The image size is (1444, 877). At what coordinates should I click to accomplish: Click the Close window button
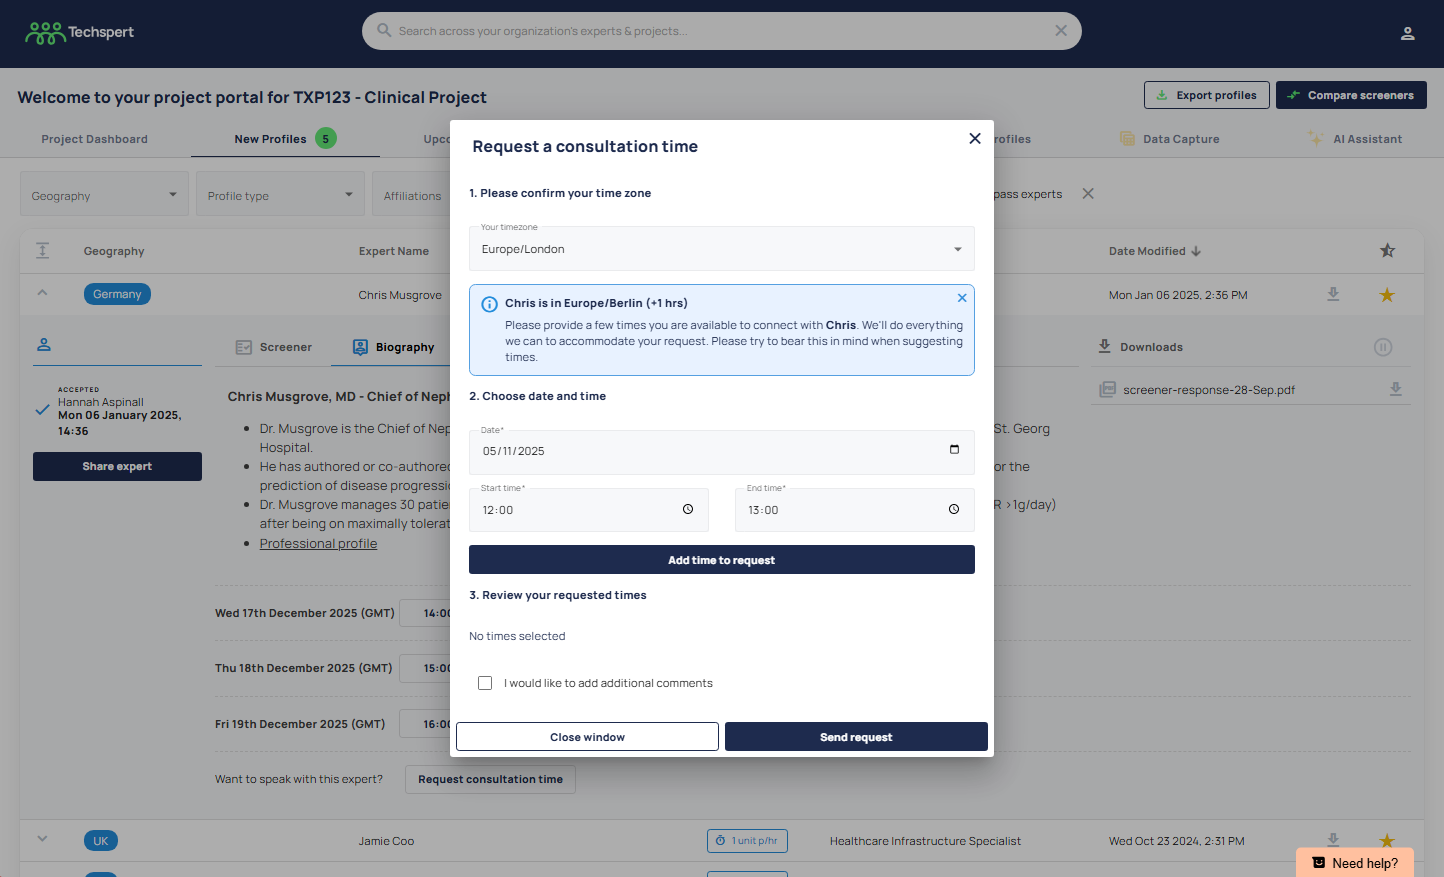click(587, 737)
